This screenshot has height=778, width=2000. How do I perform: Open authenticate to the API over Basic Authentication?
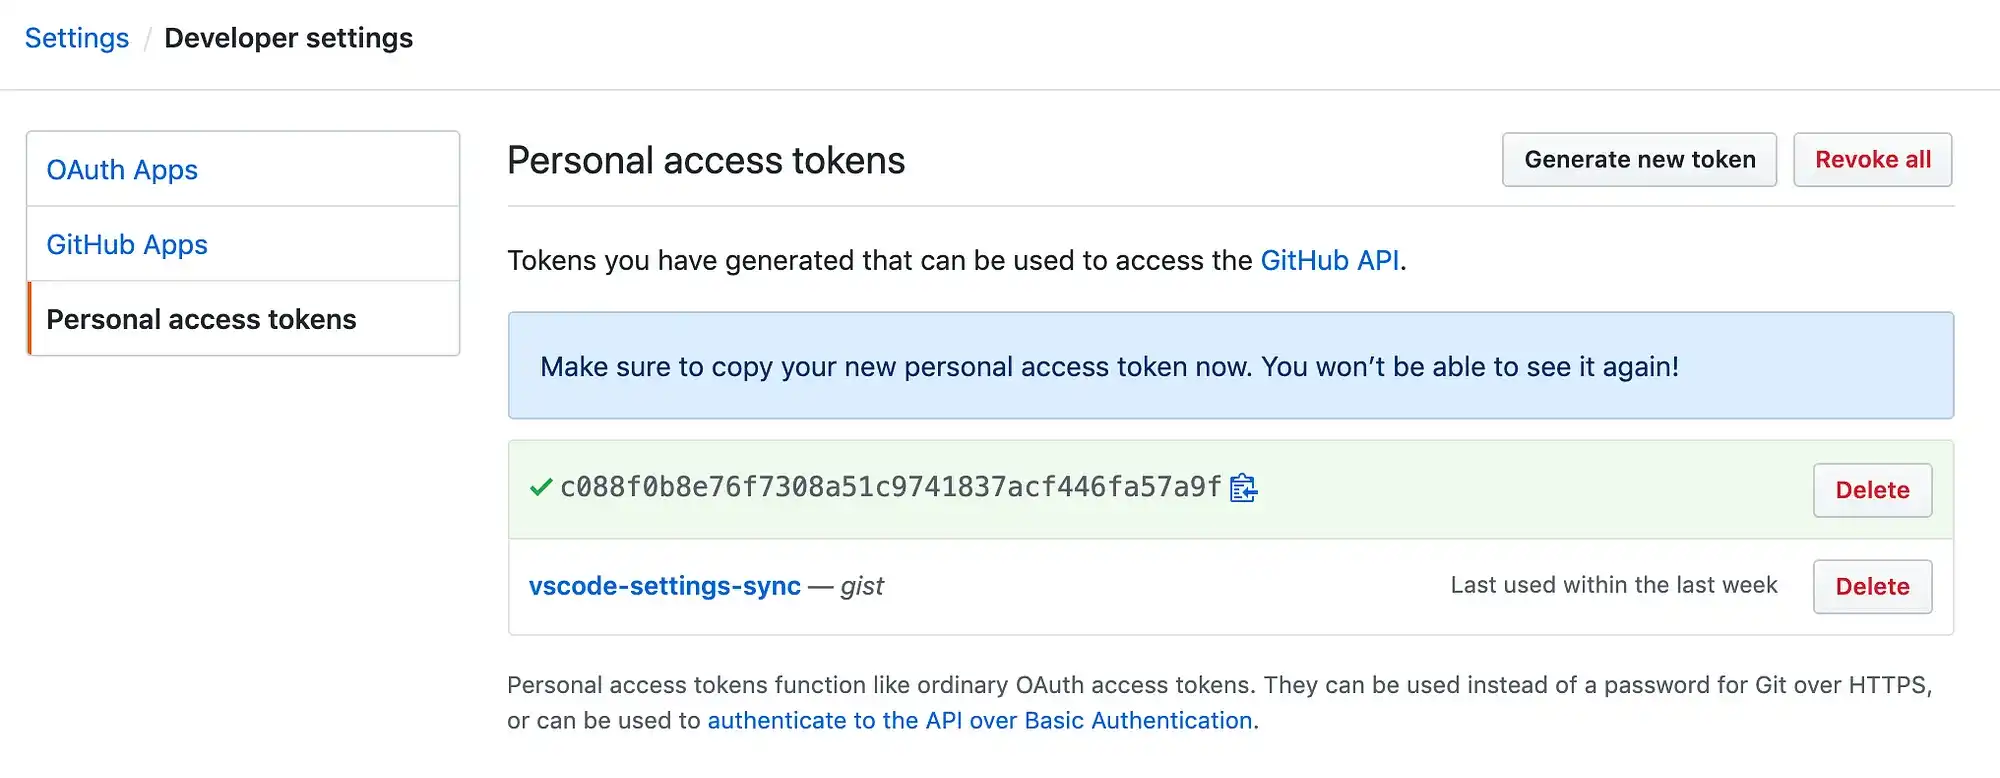coord(980,721)
